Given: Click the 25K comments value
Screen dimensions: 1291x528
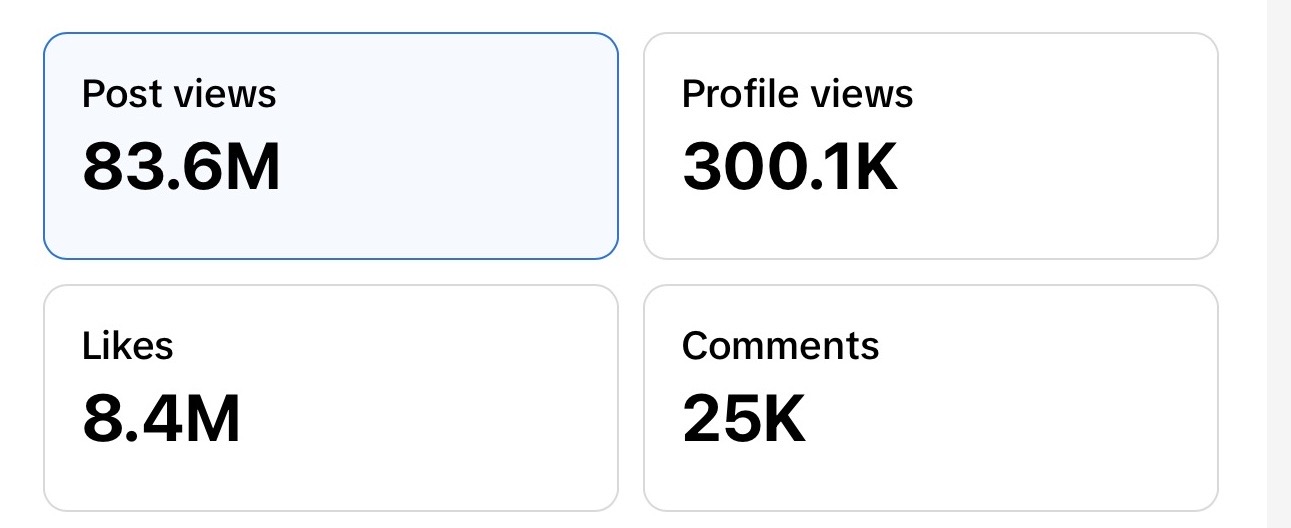Looking at the screenshot, I should [x=744, y=418].
